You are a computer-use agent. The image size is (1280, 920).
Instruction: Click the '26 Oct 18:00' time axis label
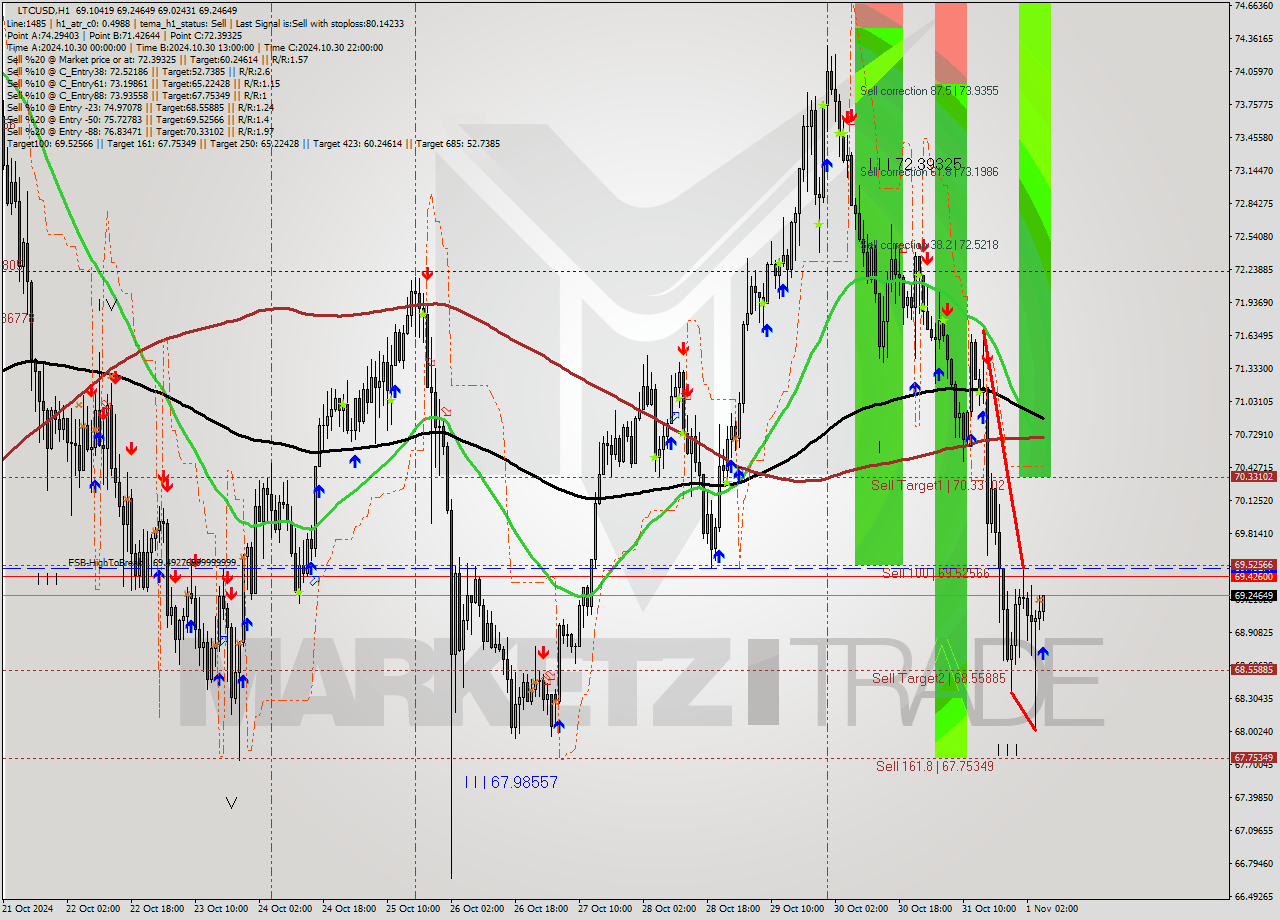(x=540, y=909)
